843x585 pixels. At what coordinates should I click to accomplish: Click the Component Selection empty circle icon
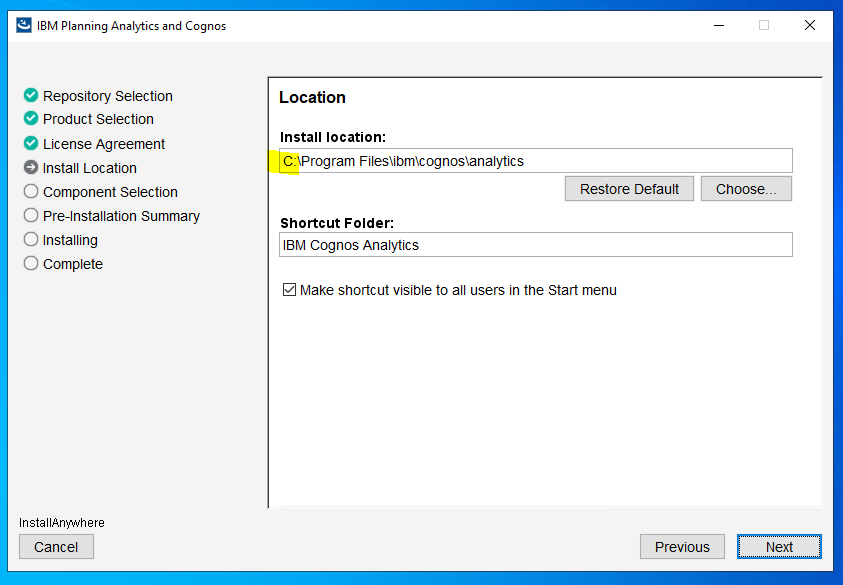tap(31, 191)
